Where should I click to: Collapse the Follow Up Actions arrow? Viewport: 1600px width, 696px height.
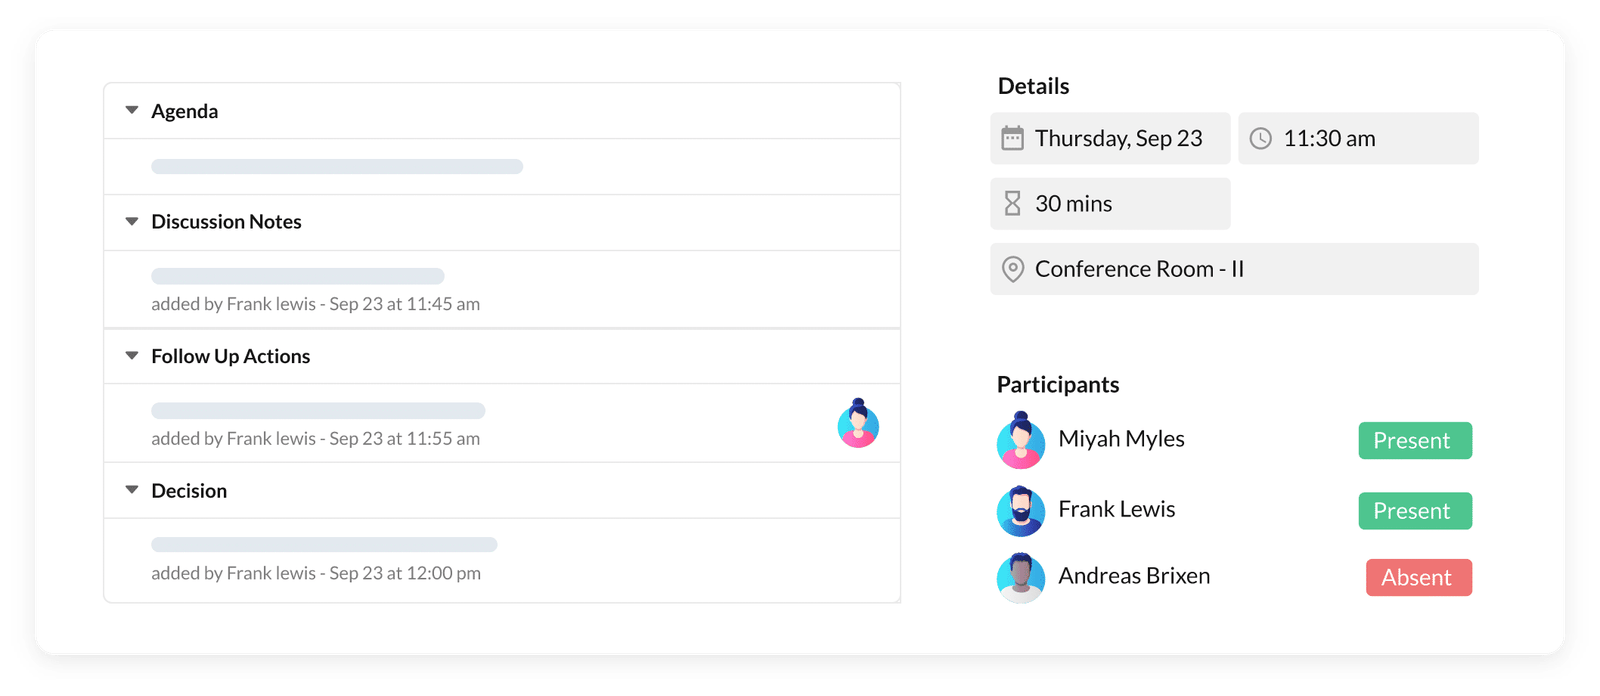click(x=131, y=356)
